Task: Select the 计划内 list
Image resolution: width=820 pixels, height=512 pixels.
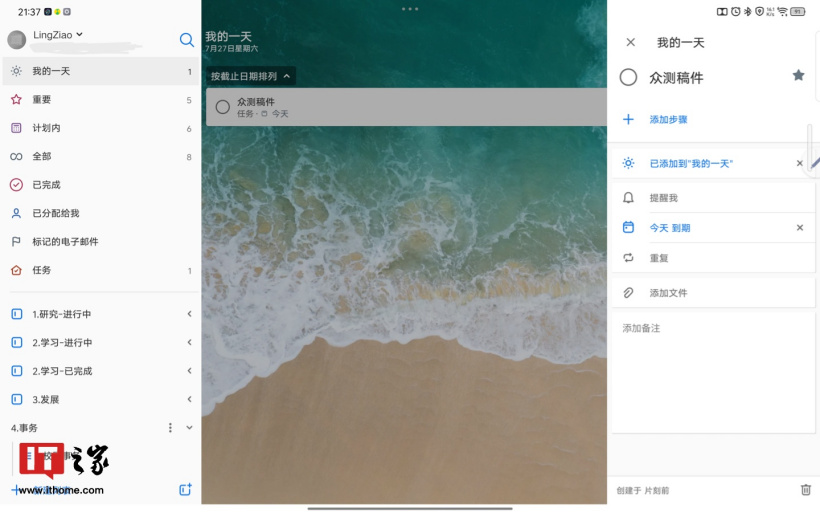Action: click(x=46, y=128)
